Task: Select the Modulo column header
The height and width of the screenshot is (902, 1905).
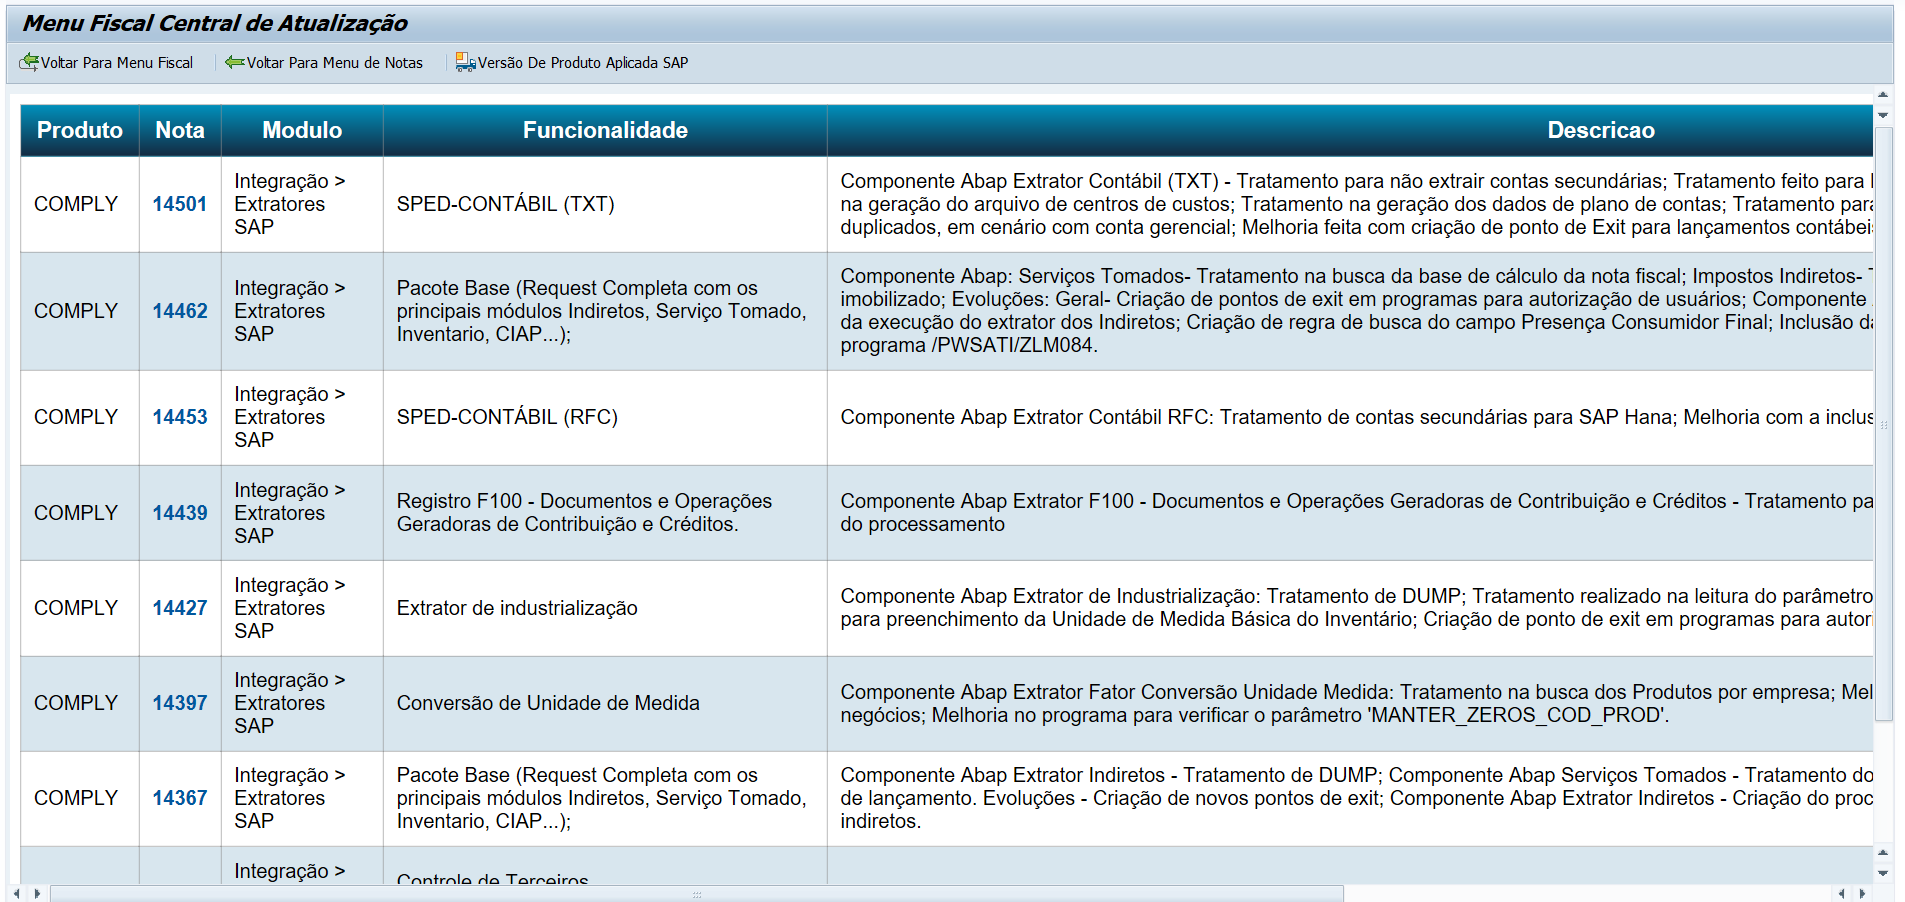Action: click(302, 130)
